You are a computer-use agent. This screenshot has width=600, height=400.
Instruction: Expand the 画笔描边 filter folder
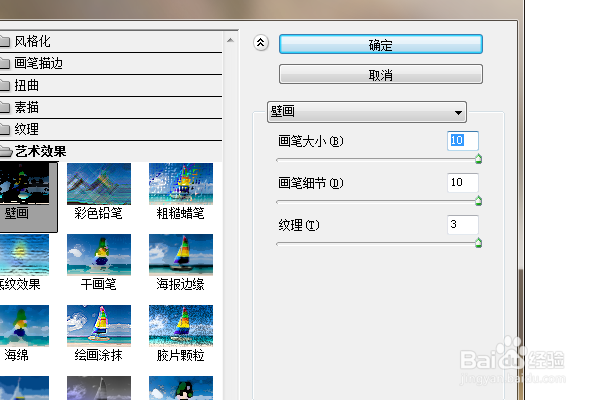tap(111, 64)
